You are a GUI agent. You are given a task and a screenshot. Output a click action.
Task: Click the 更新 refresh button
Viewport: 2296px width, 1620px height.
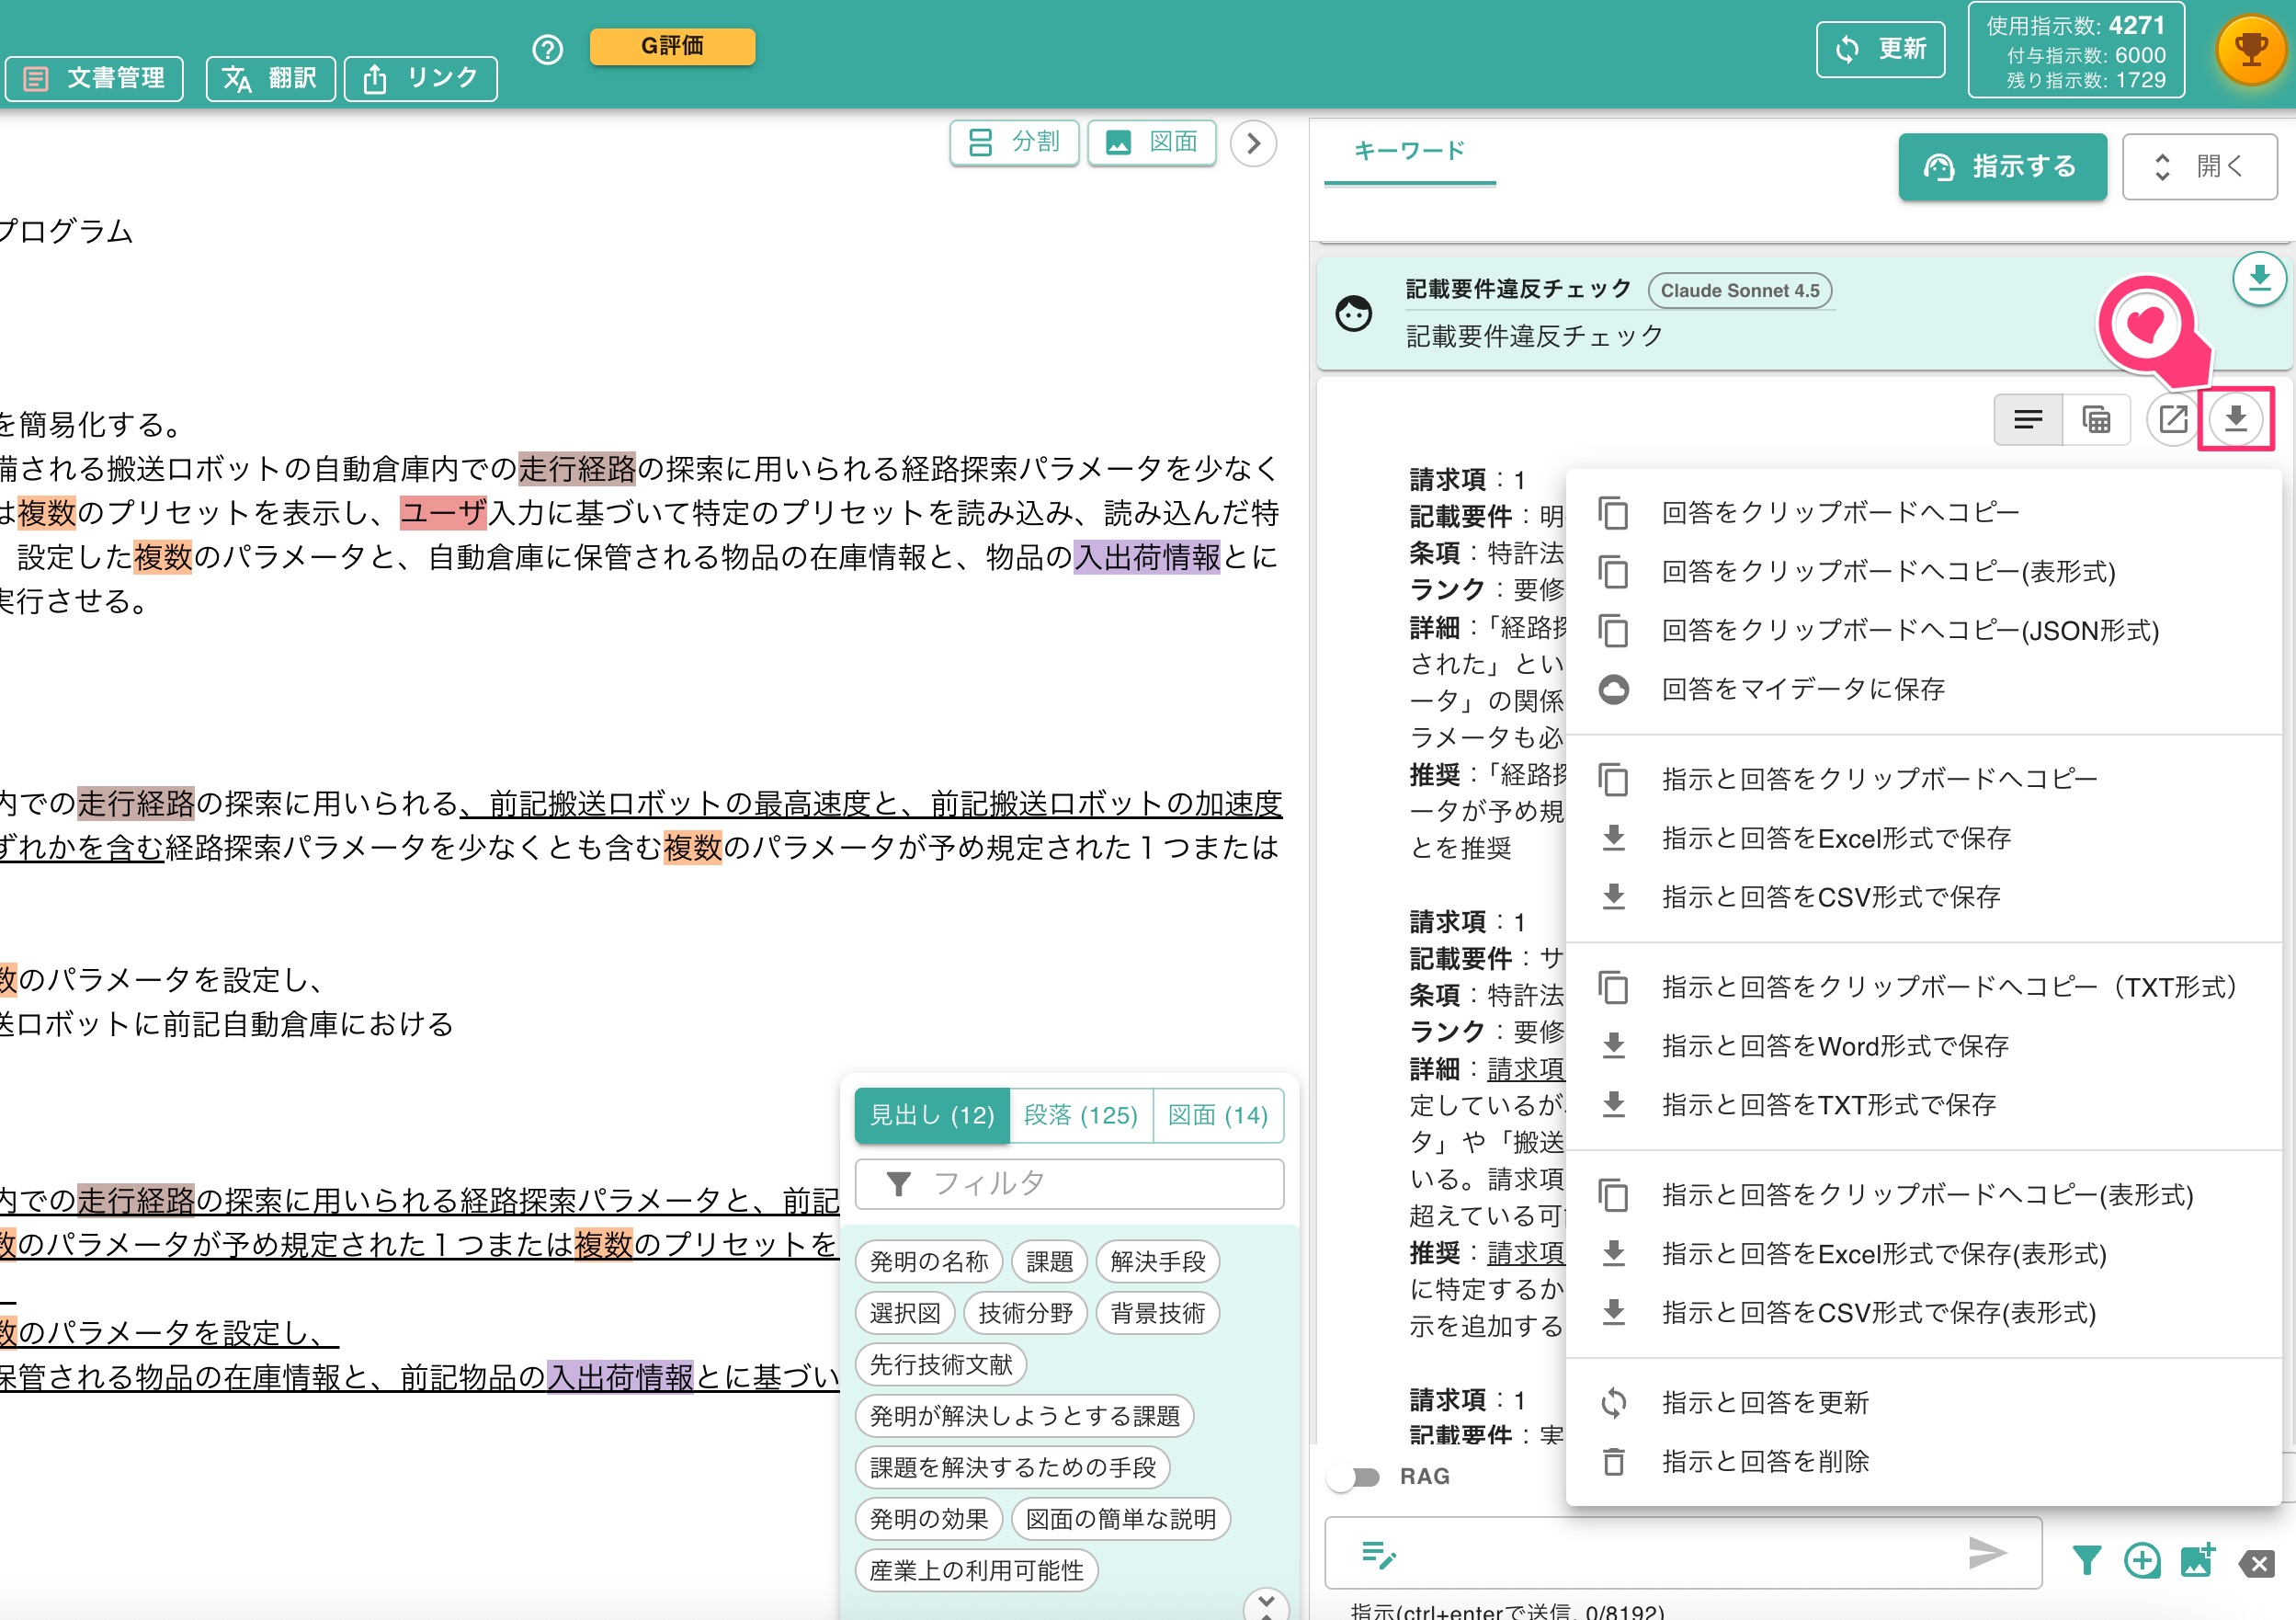1880,49
